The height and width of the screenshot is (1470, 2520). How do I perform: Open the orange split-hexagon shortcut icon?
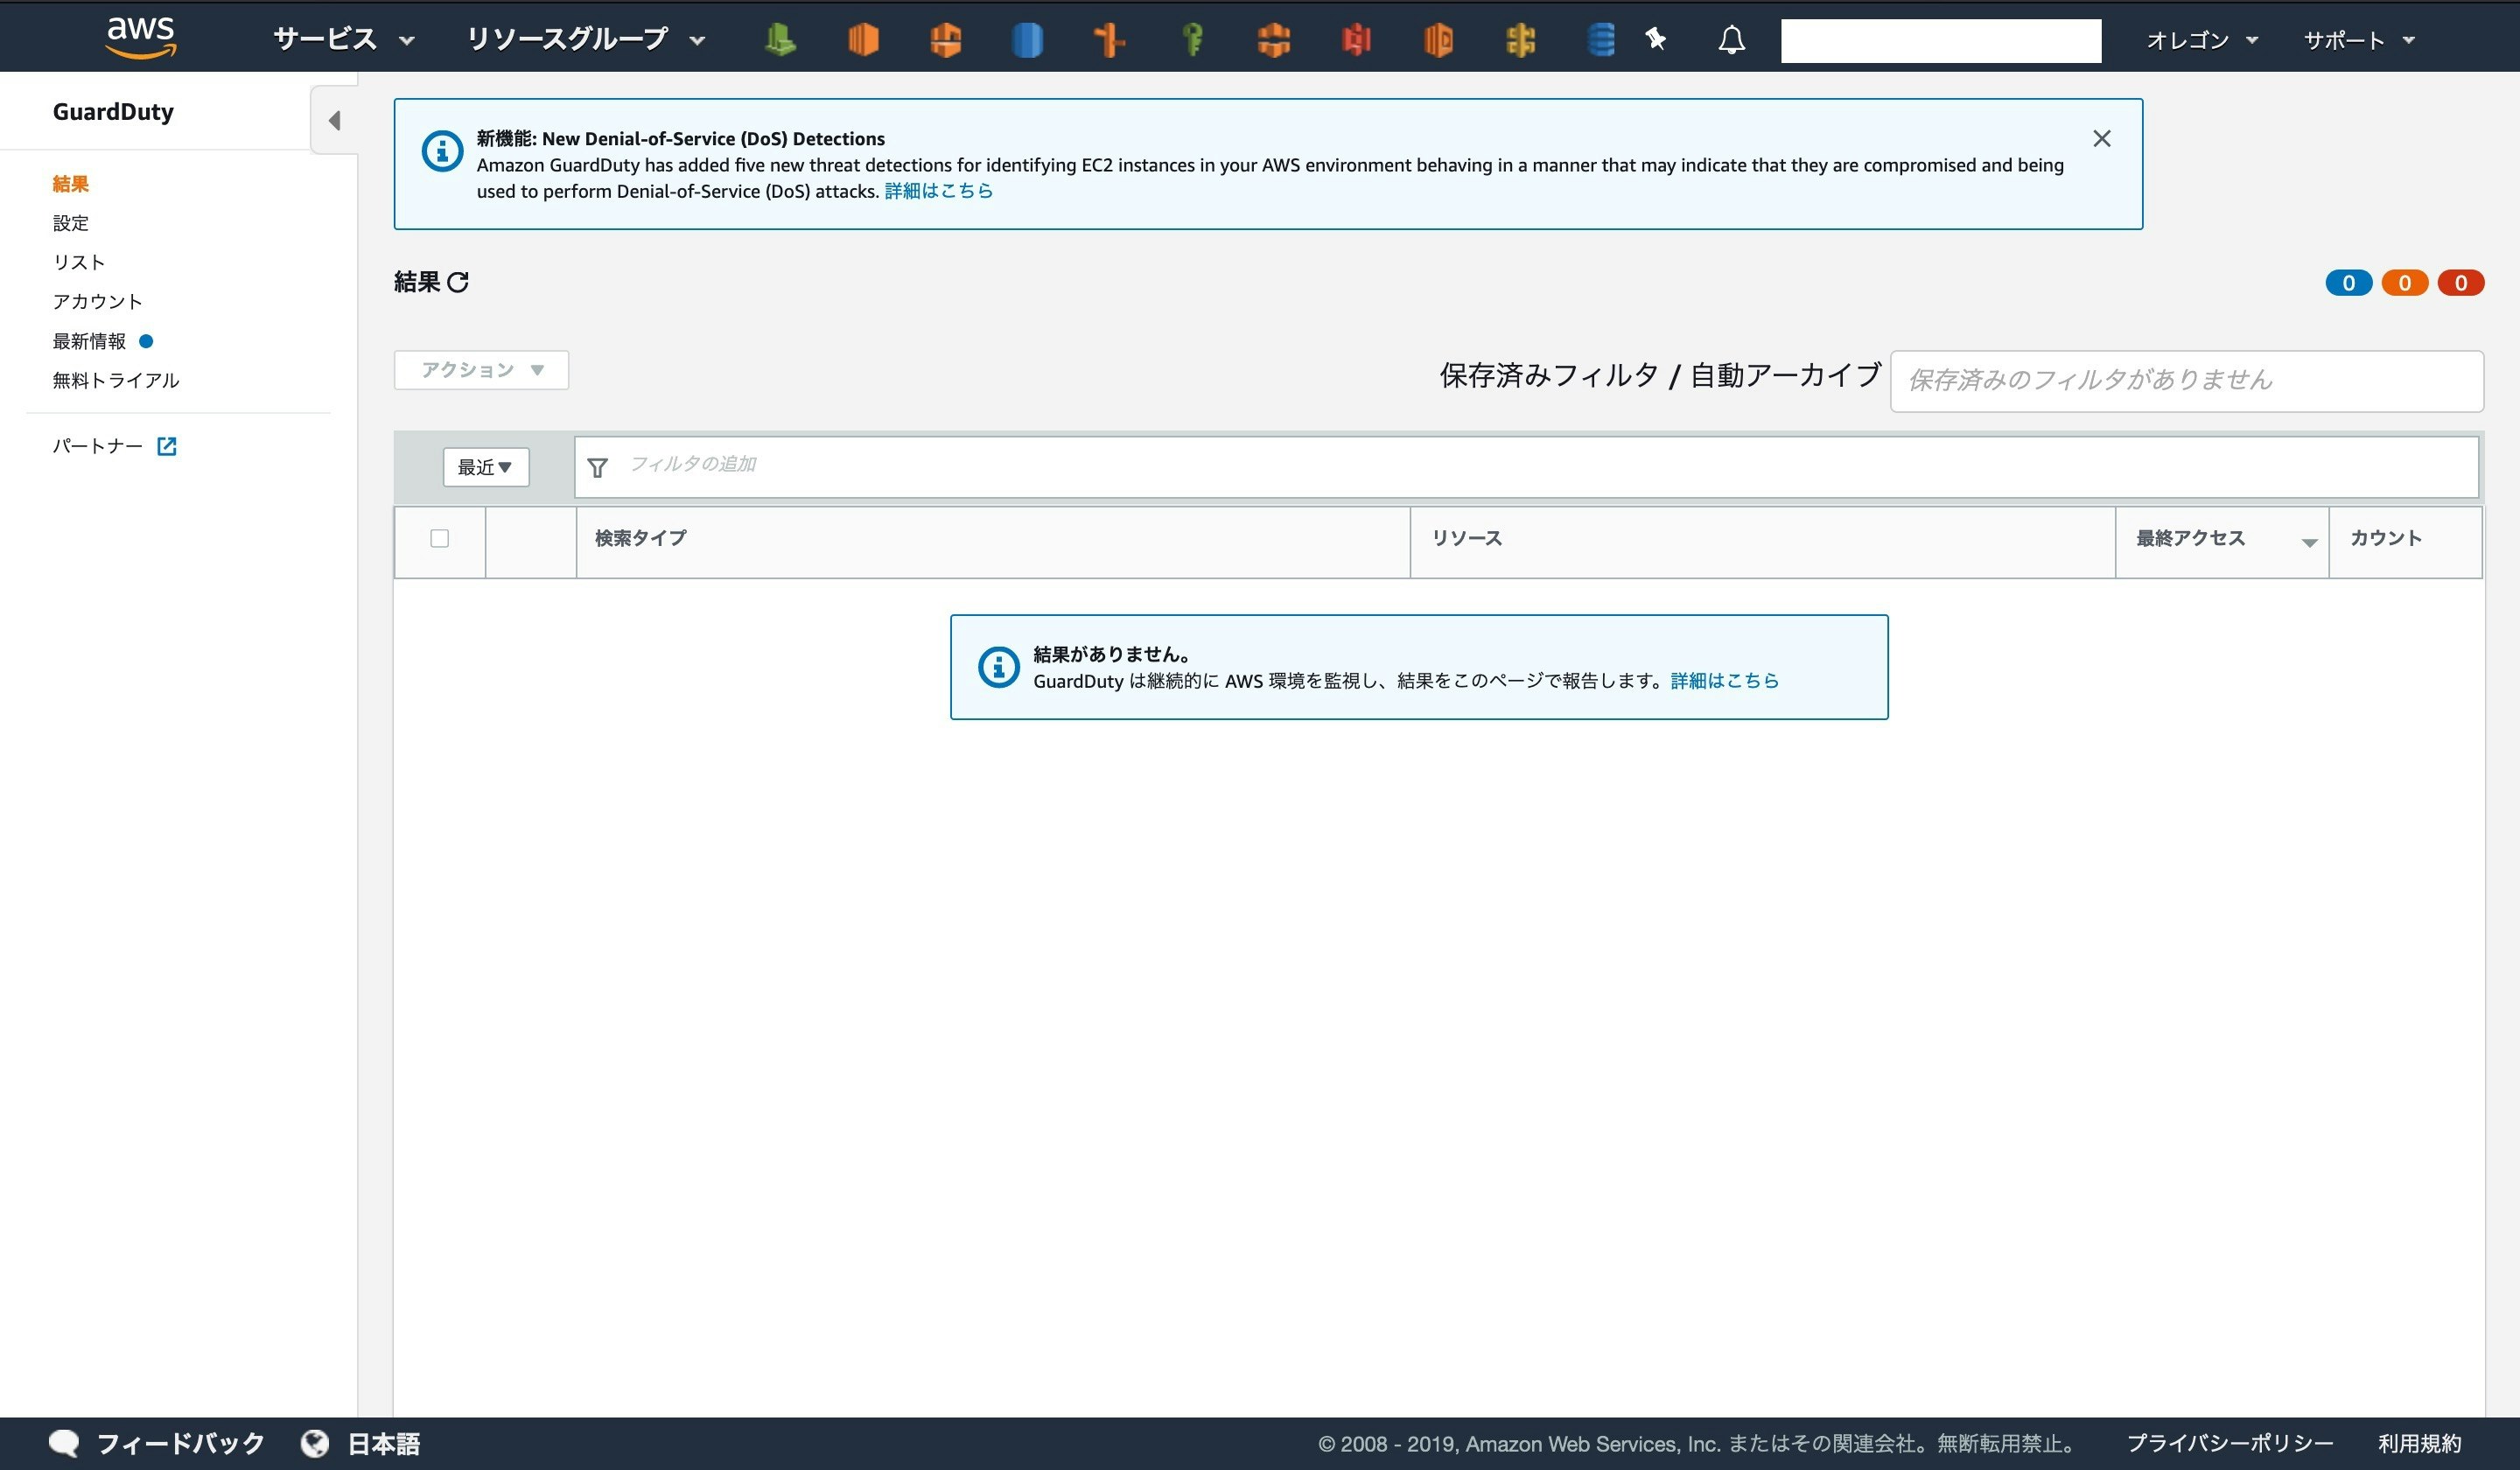point(1274,40)
